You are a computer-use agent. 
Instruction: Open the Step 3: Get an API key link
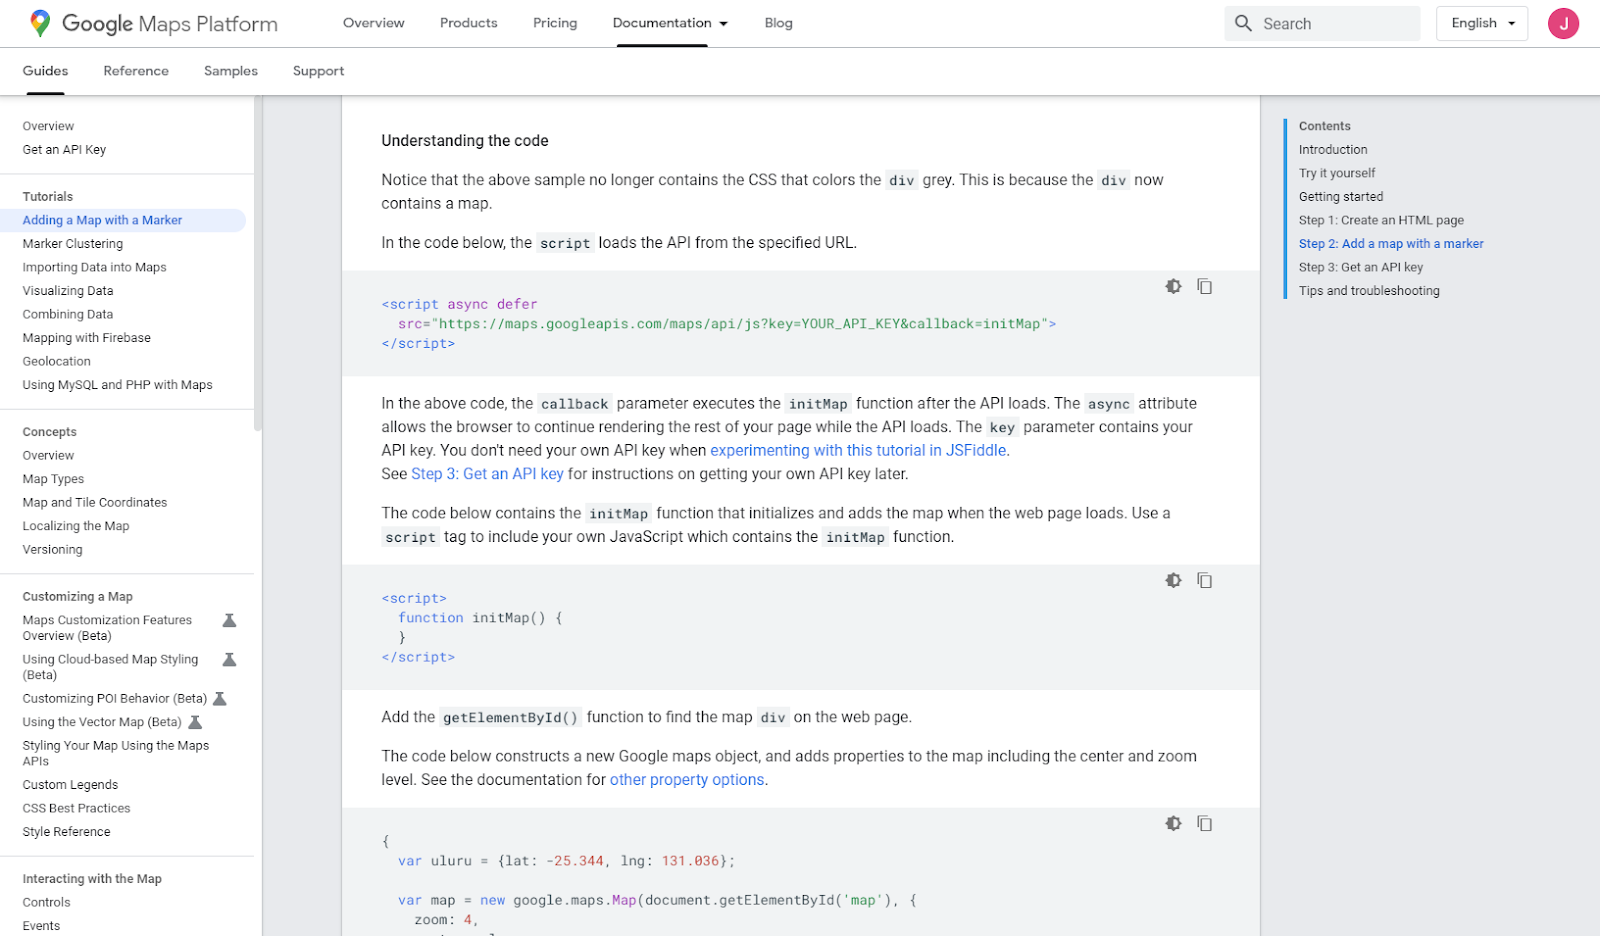coord(487,473)
